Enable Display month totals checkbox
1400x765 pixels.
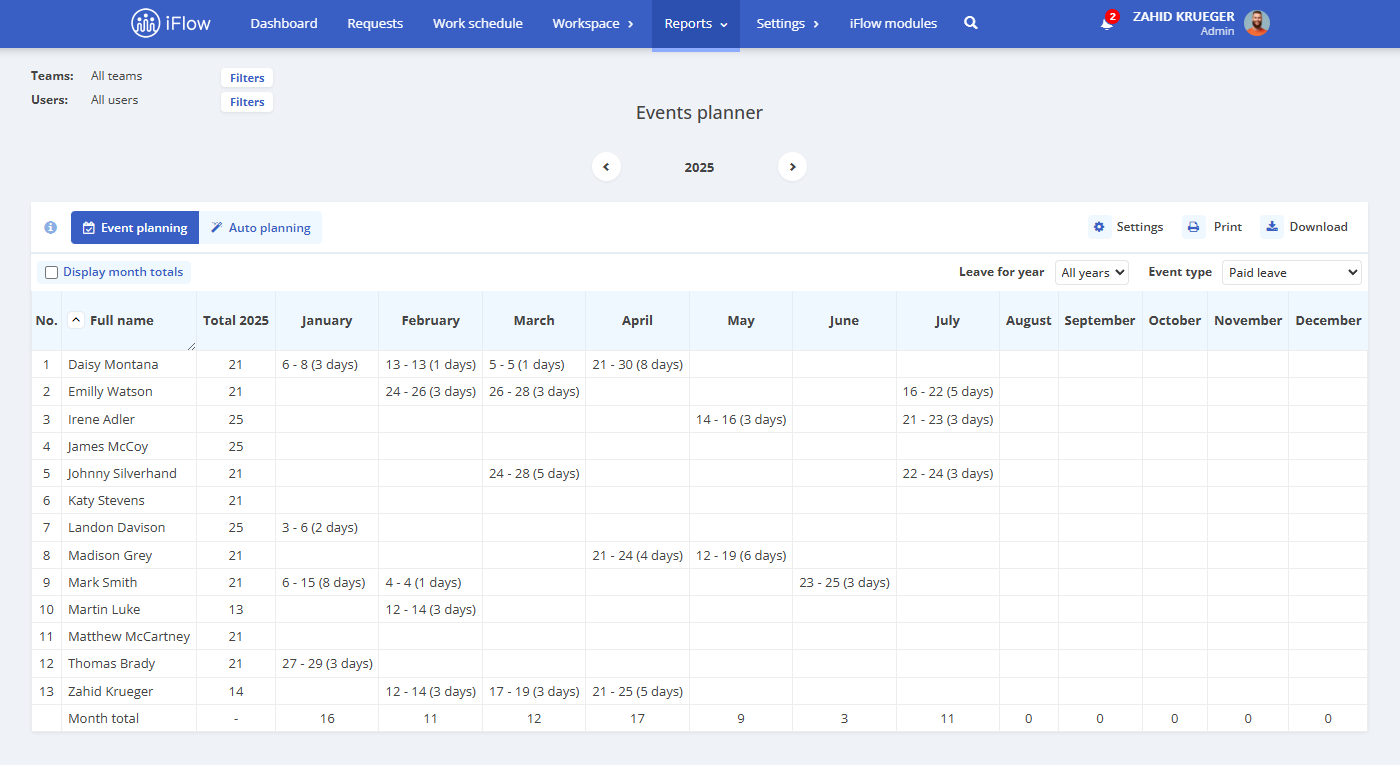click(x=52, y=272)
